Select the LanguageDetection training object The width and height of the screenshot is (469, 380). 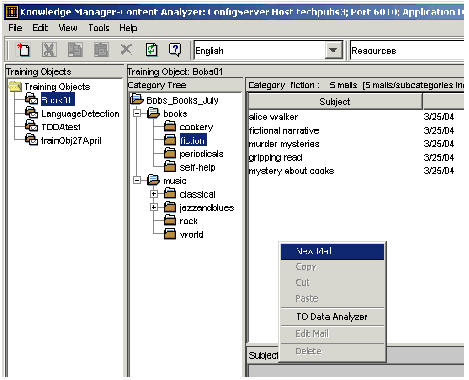(80, 114)
